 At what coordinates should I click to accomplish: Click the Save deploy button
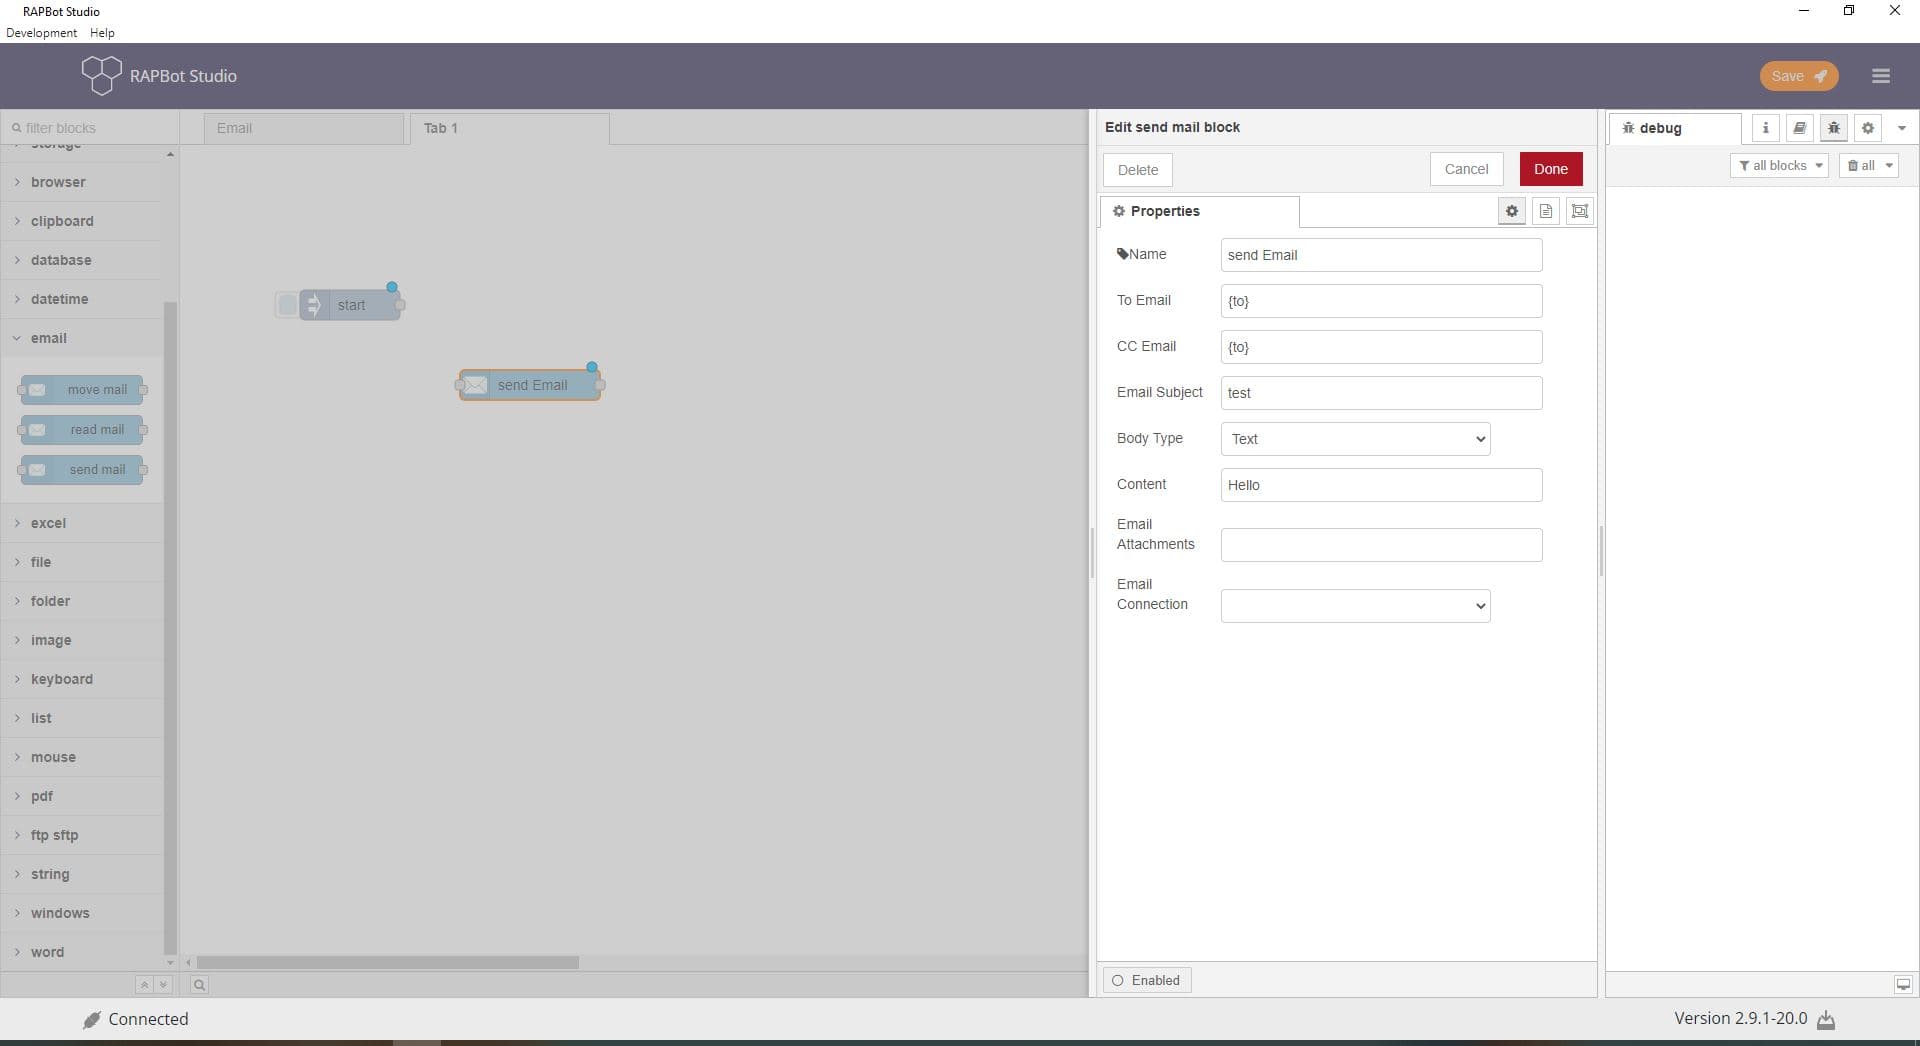[1798, 76]
